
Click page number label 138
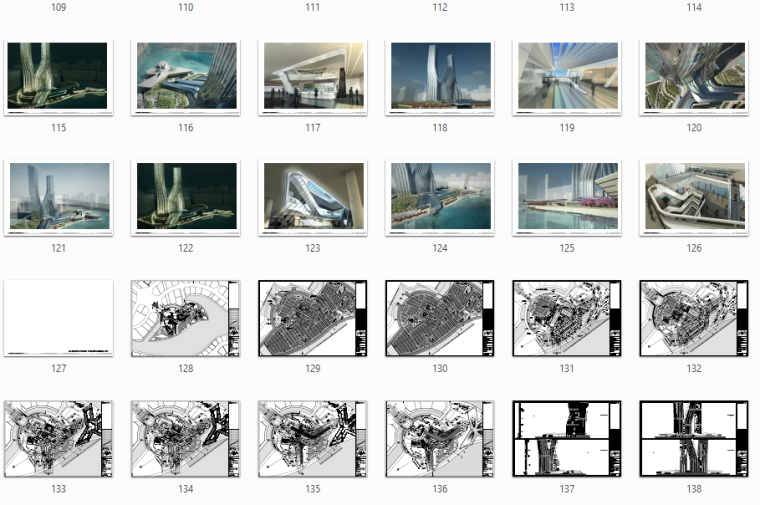(694, 489)
